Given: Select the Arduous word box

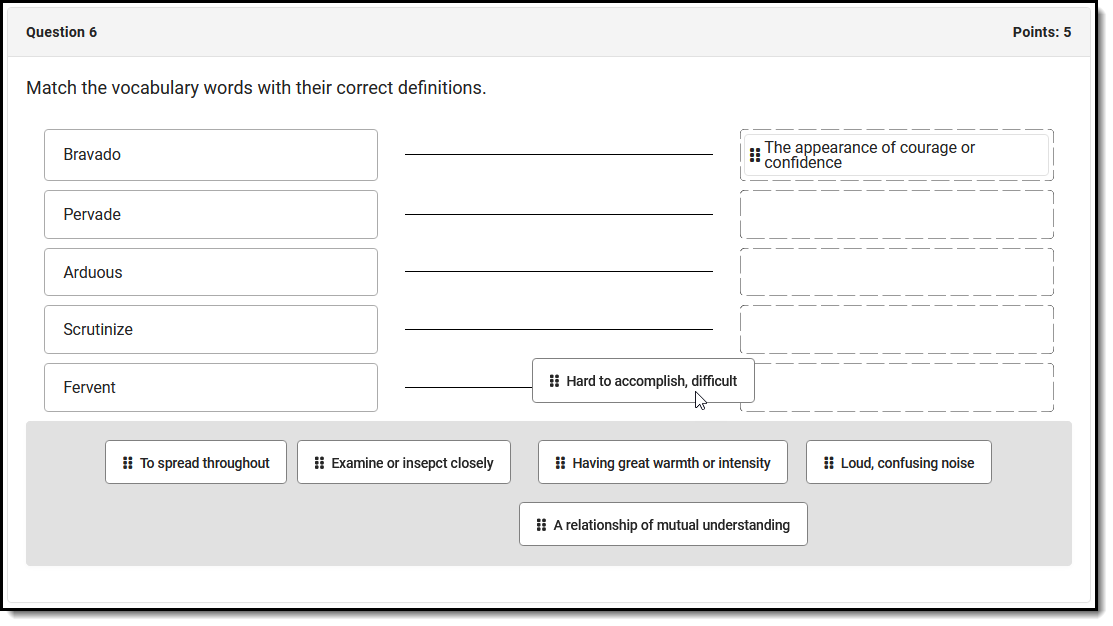Looking at the screenshot, I should [210, 272].
